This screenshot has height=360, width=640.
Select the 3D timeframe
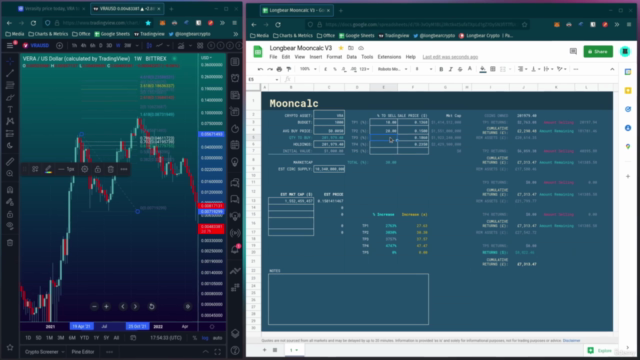tap(109, 45)
